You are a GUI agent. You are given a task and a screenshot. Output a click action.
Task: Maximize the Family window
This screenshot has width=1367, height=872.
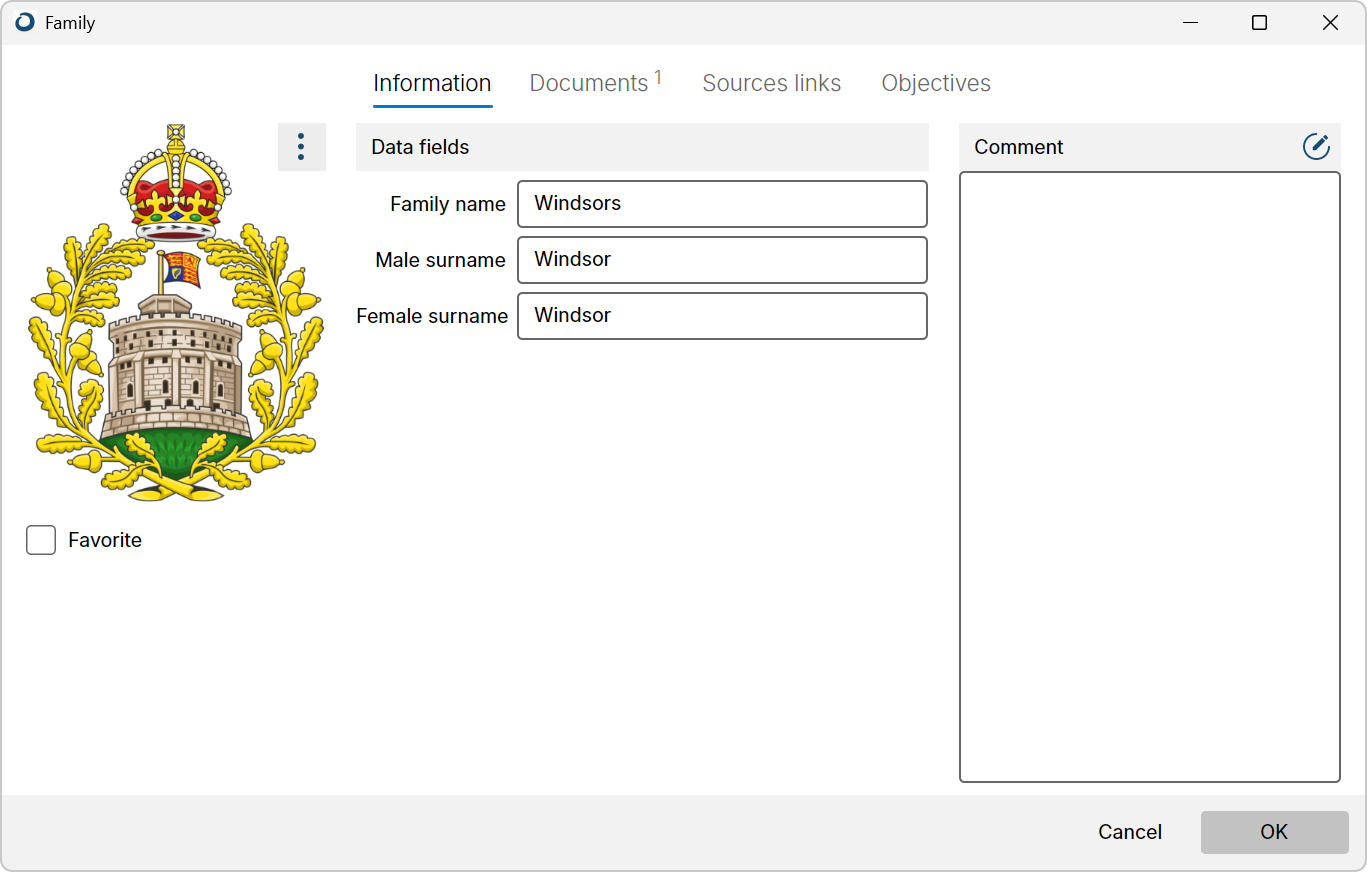coord(1260,22)
